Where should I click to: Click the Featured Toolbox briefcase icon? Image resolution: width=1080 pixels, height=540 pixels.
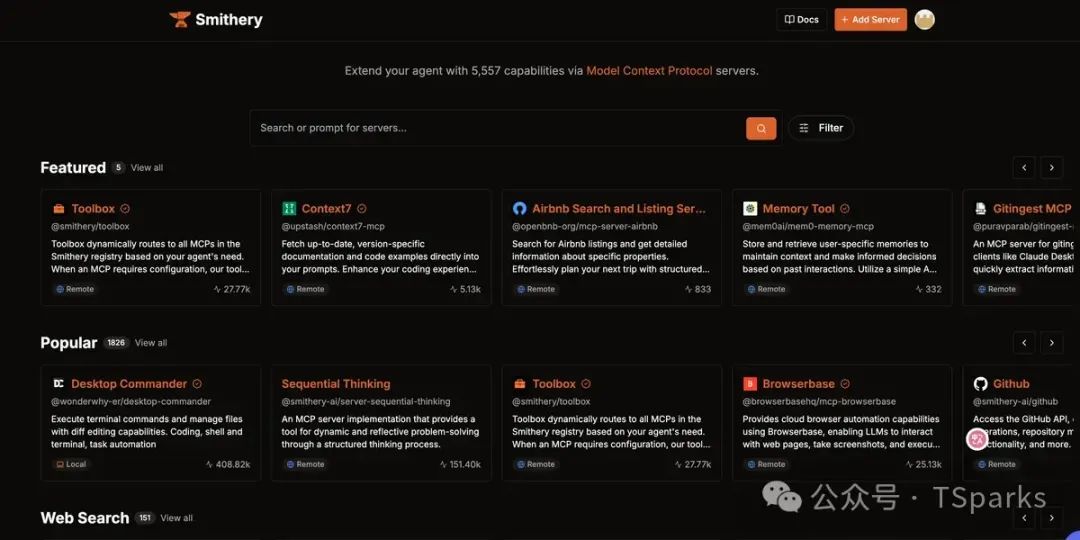click(59, 209)
